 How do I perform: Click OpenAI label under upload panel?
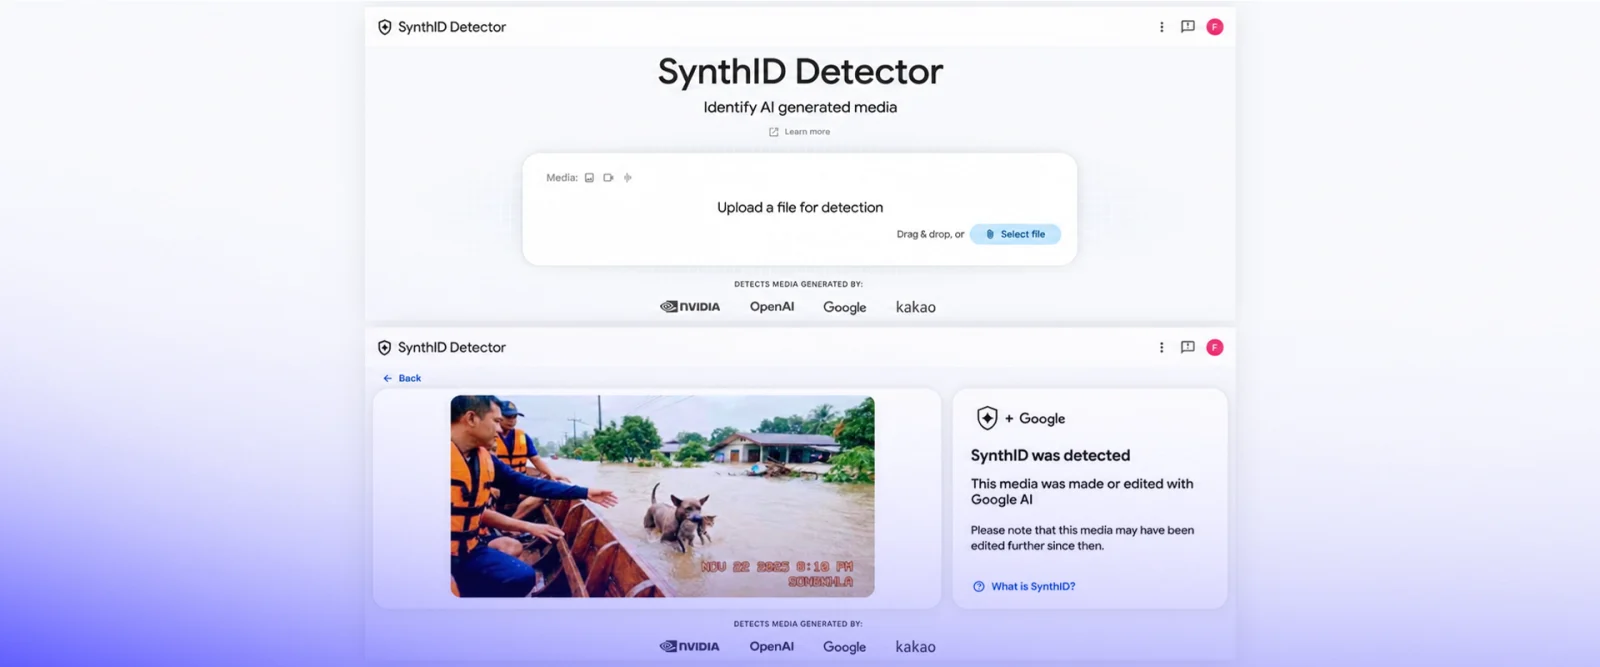click(x=772, y=307)
